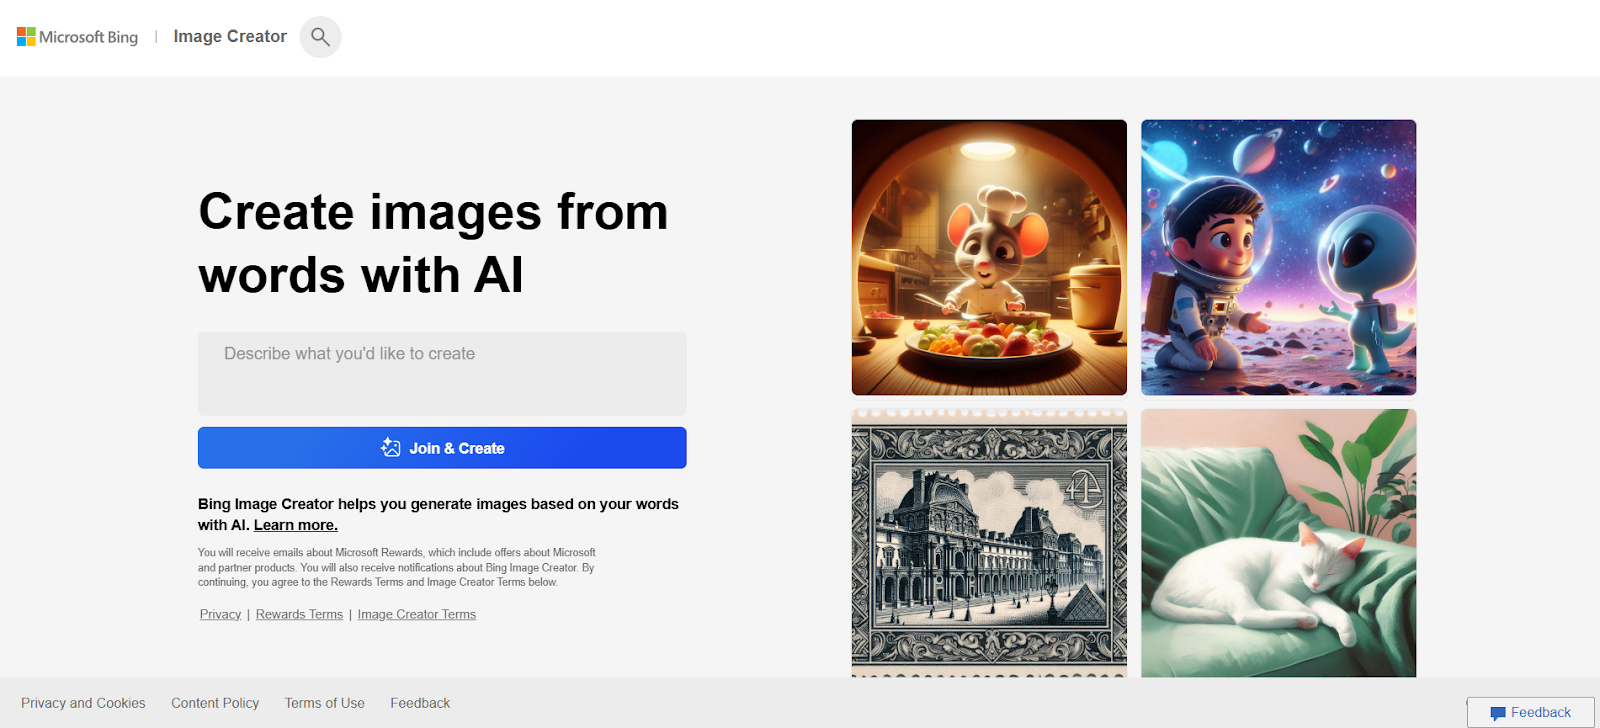Open the Privacy link below disclaimer
Image resolution: width=1600 pixels, height=728 pixels.
[x=220, y=614]
